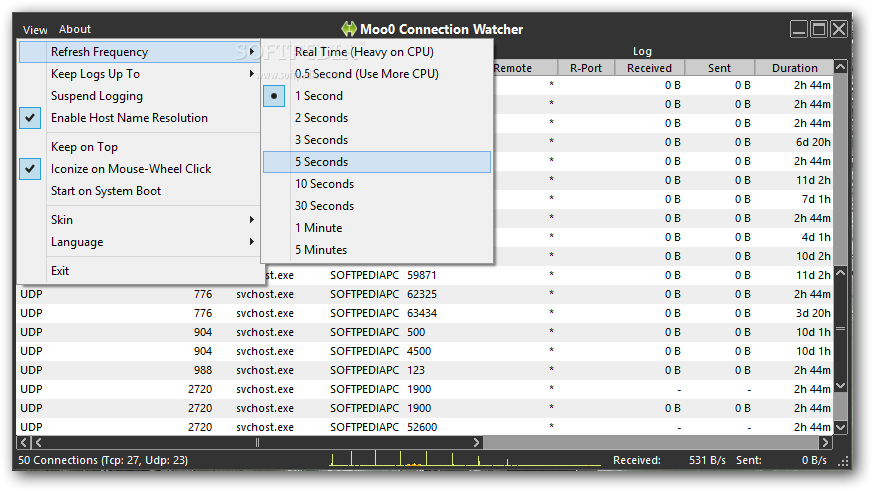Expand the Refresh Frequency submenu
This screenshot has width=873, height=491.
pos(139,52)
